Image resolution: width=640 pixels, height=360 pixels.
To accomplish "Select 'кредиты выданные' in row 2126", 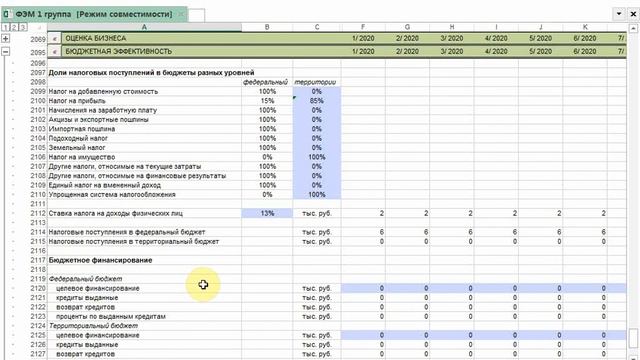I will coord(144,345).
